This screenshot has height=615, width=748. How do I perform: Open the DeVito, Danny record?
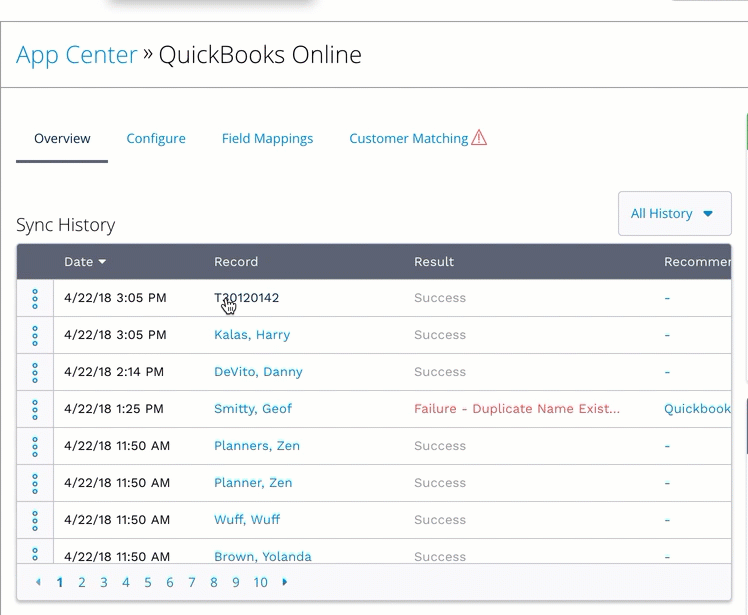[258, 372]
